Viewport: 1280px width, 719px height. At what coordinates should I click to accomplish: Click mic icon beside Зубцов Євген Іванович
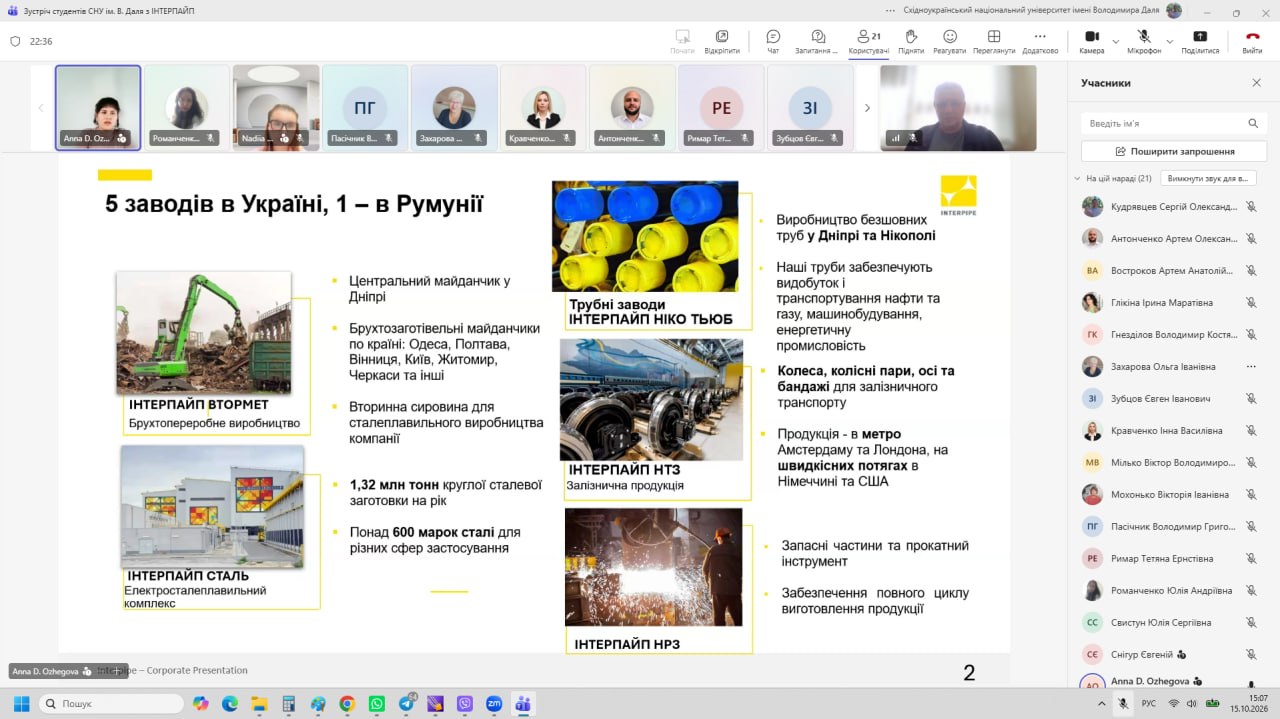coord(1250,399)
